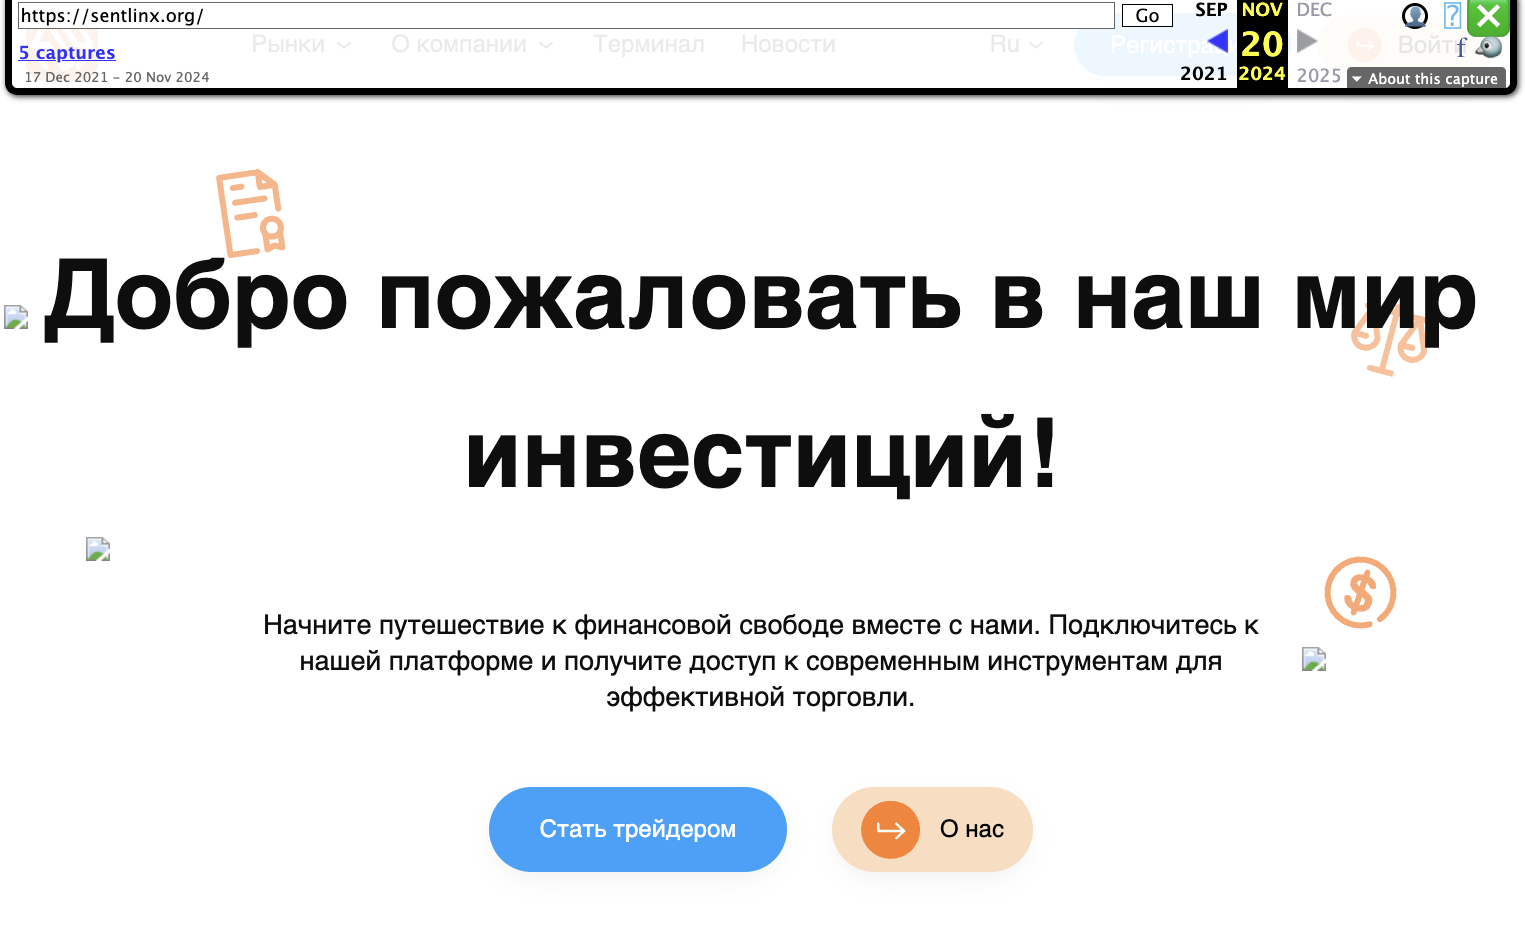1525x925 pixels.
Task: Share capture on Facebook icon
Action: (x=1461, y=48)
